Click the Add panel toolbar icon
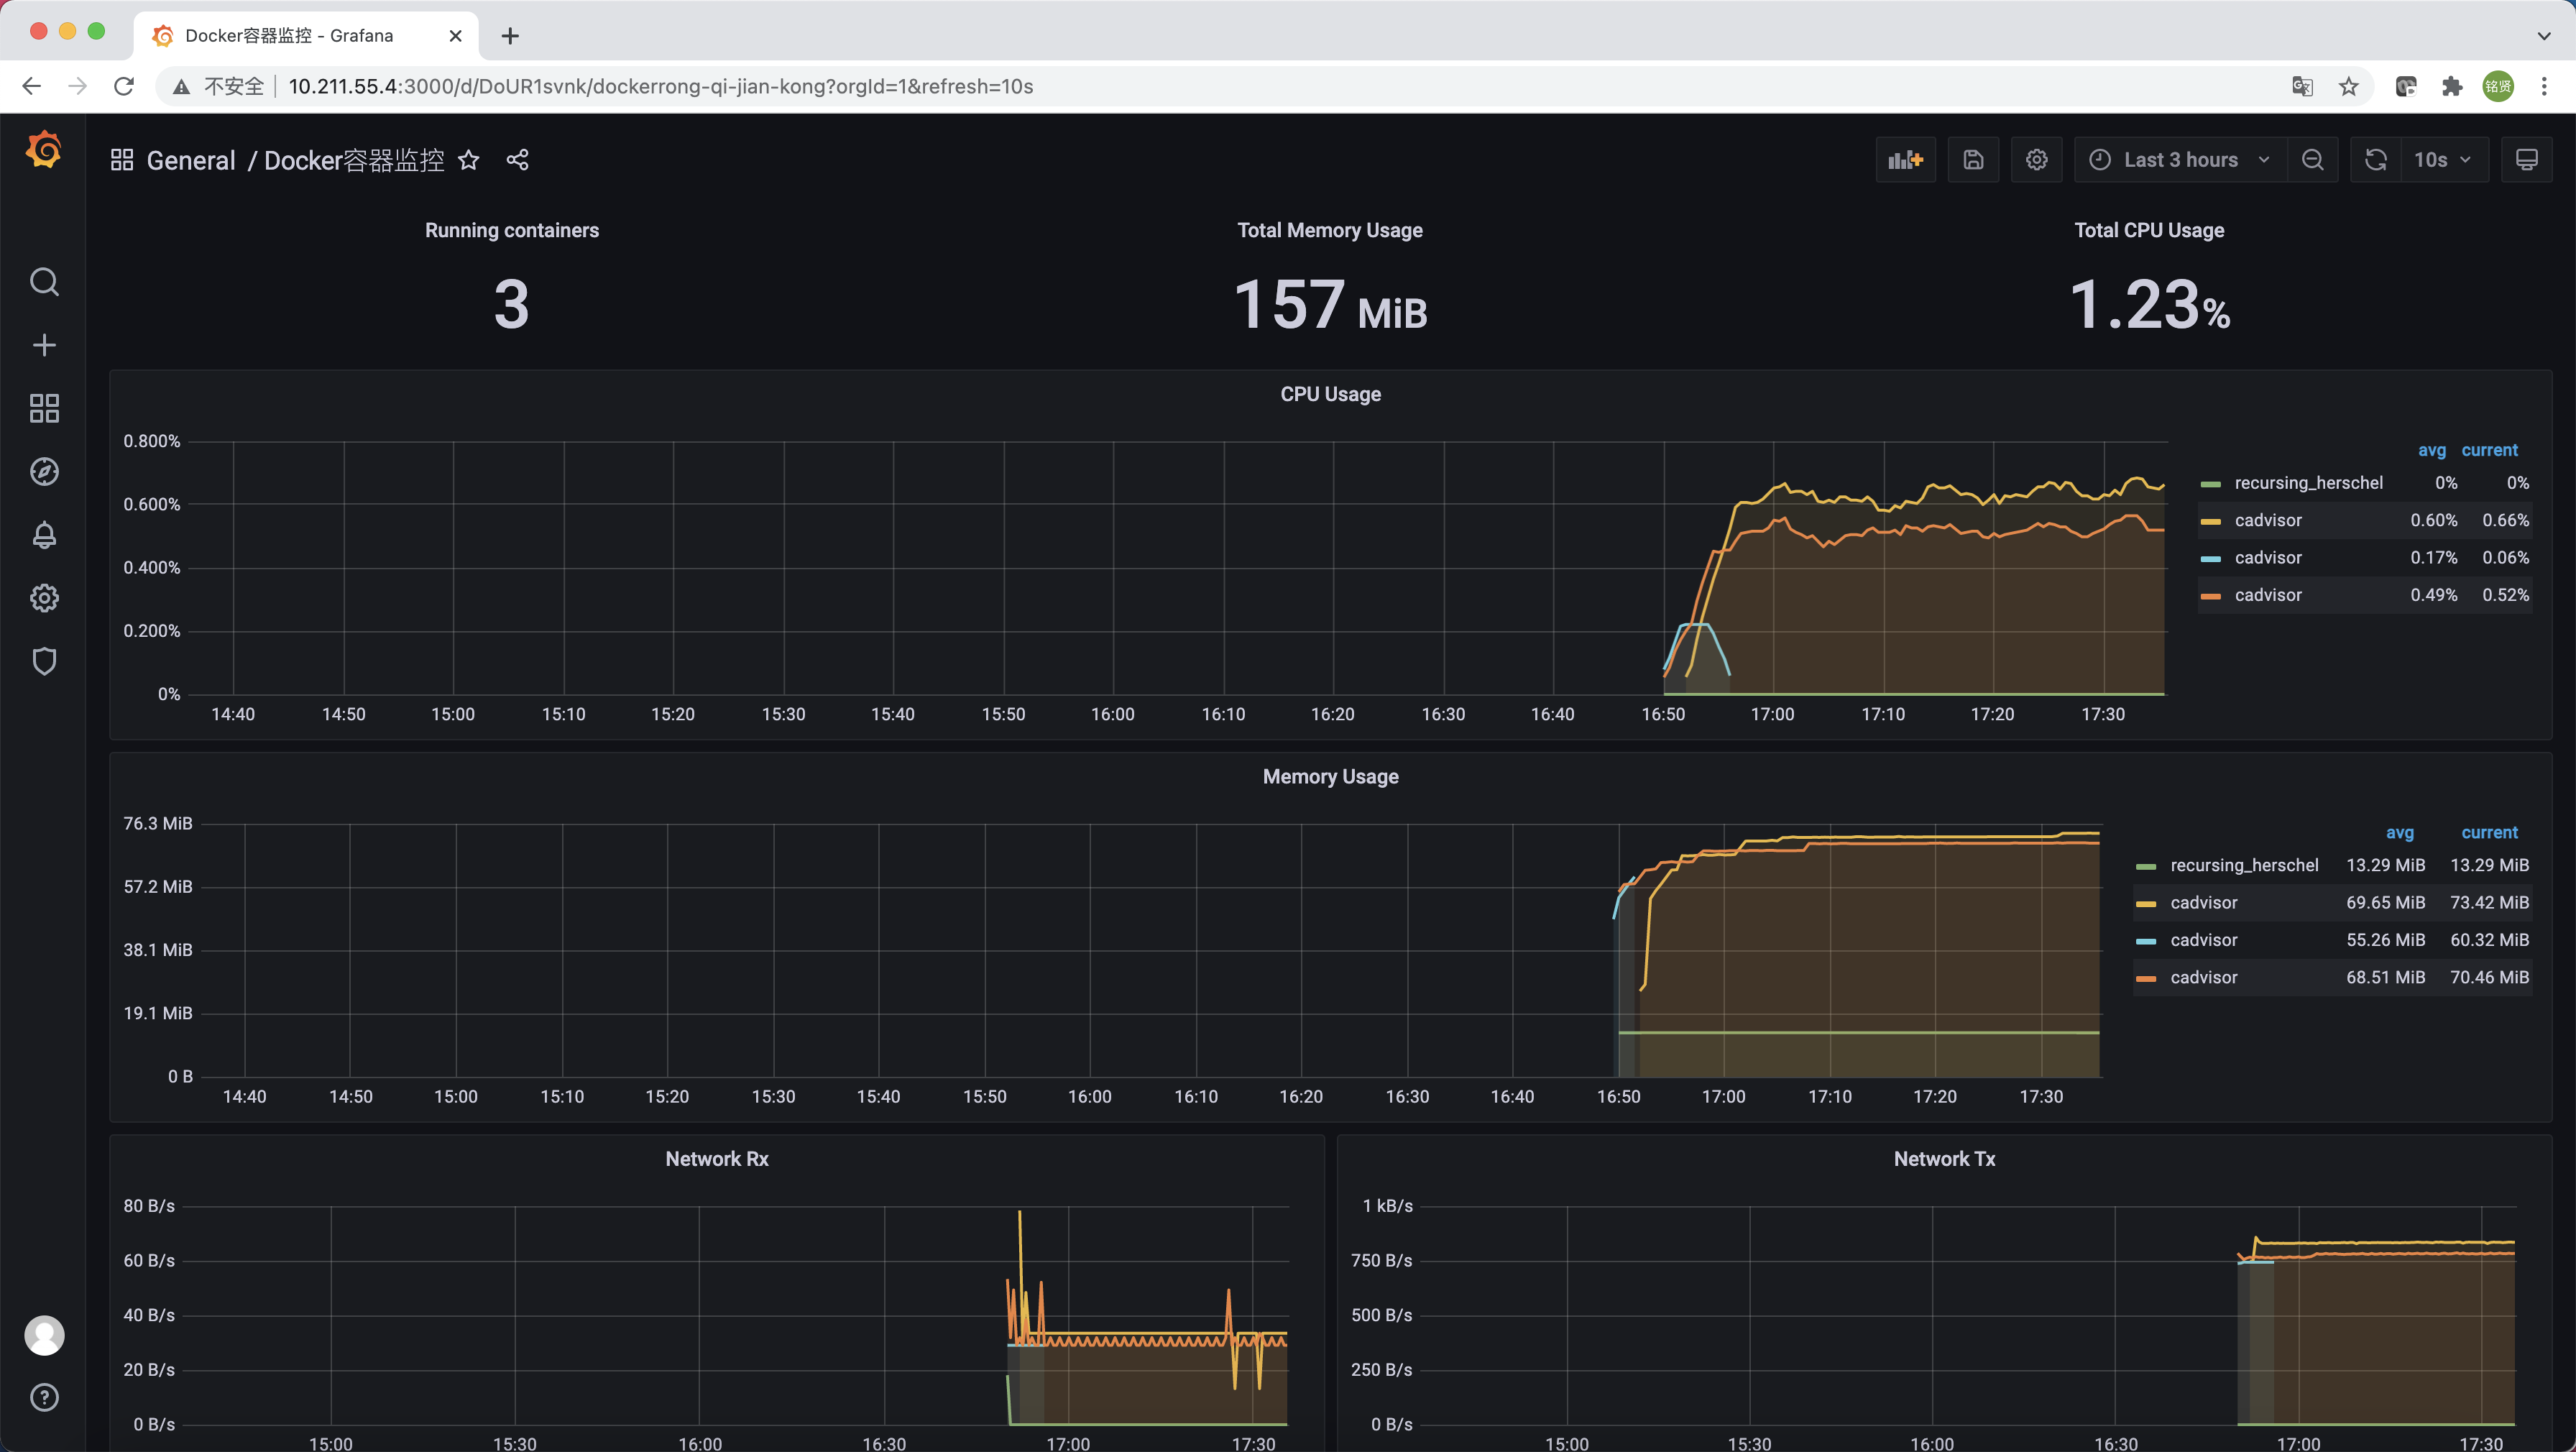The width and height of the screenshot is (2576, 1452). click(1905, 160)
